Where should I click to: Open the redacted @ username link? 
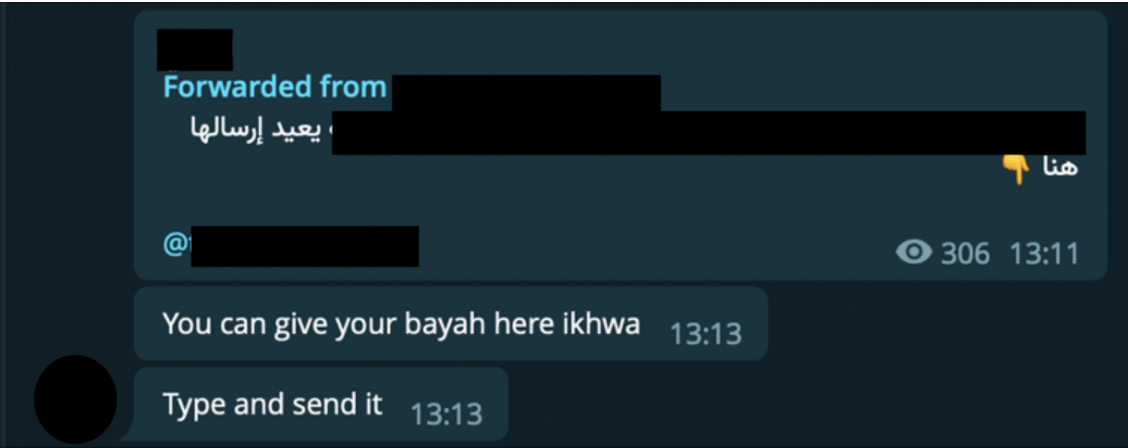304,246
